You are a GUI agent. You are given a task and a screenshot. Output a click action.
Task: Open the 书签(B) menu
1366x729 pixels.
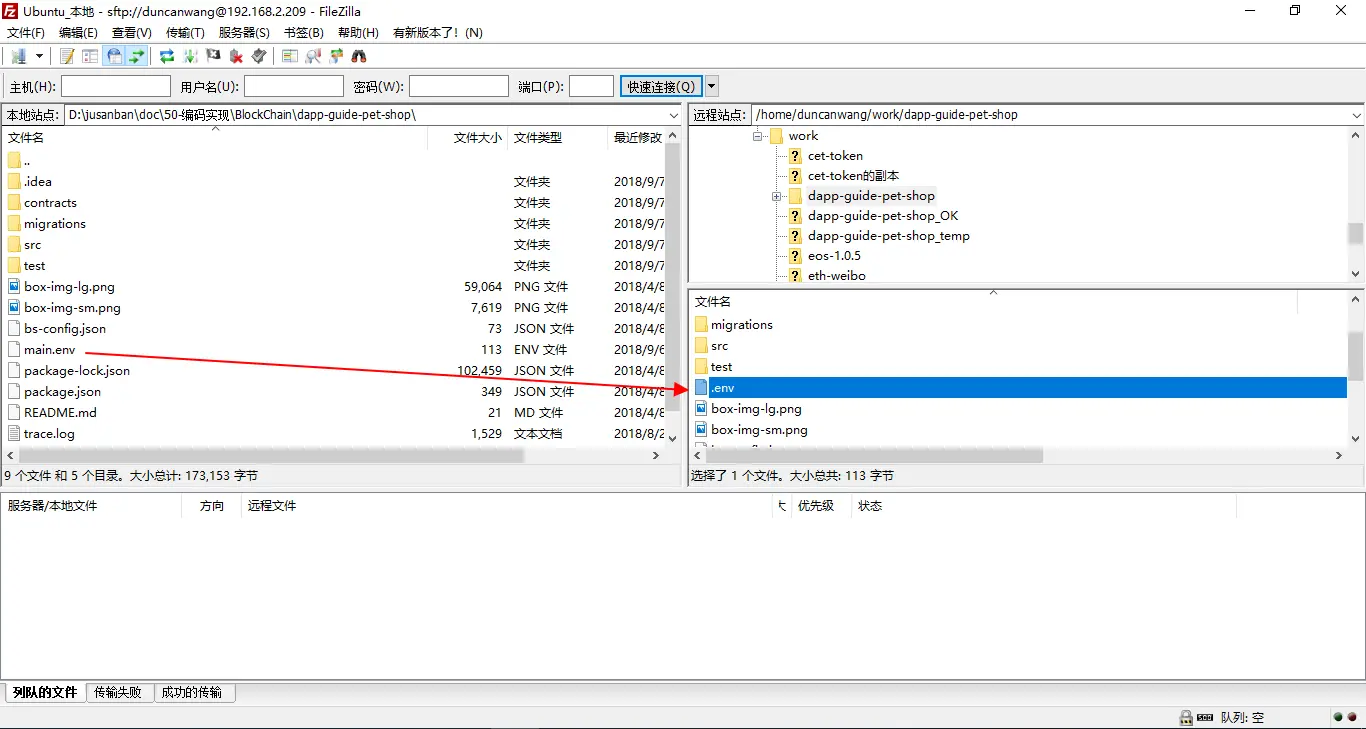pos(303,33)
